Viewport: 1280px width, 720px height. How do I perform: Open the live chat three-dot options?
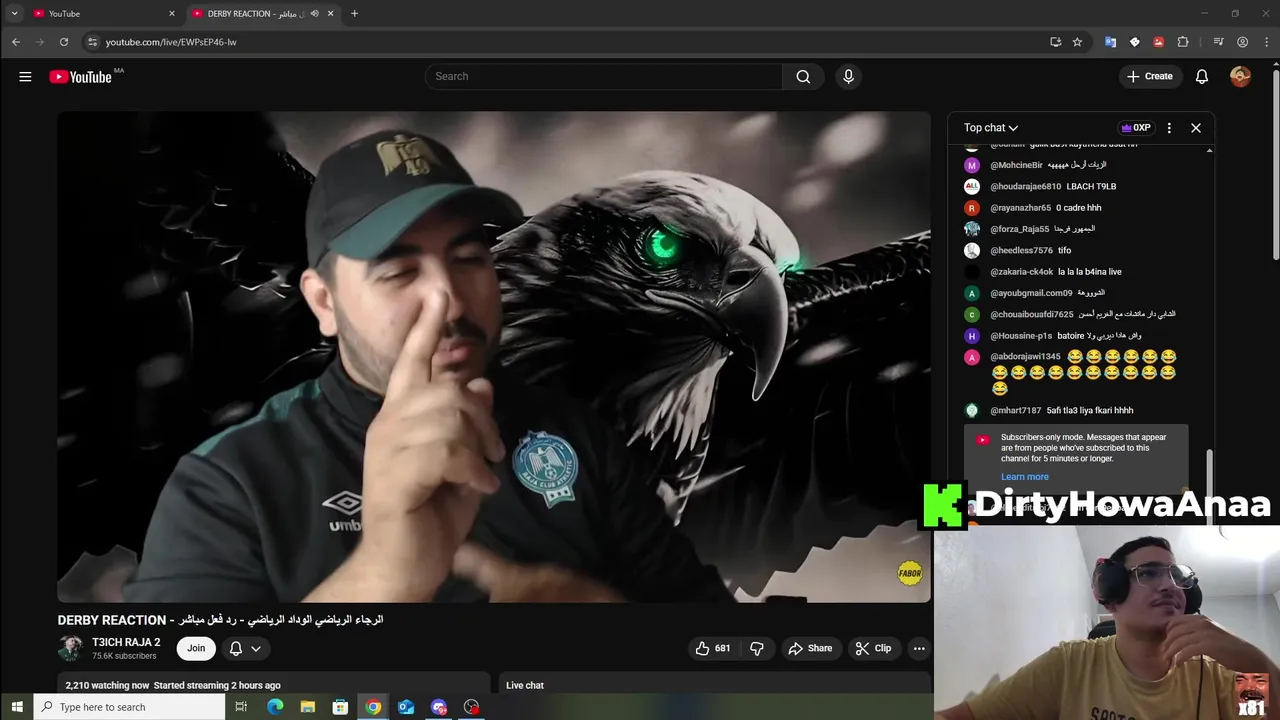(1169, 128)
